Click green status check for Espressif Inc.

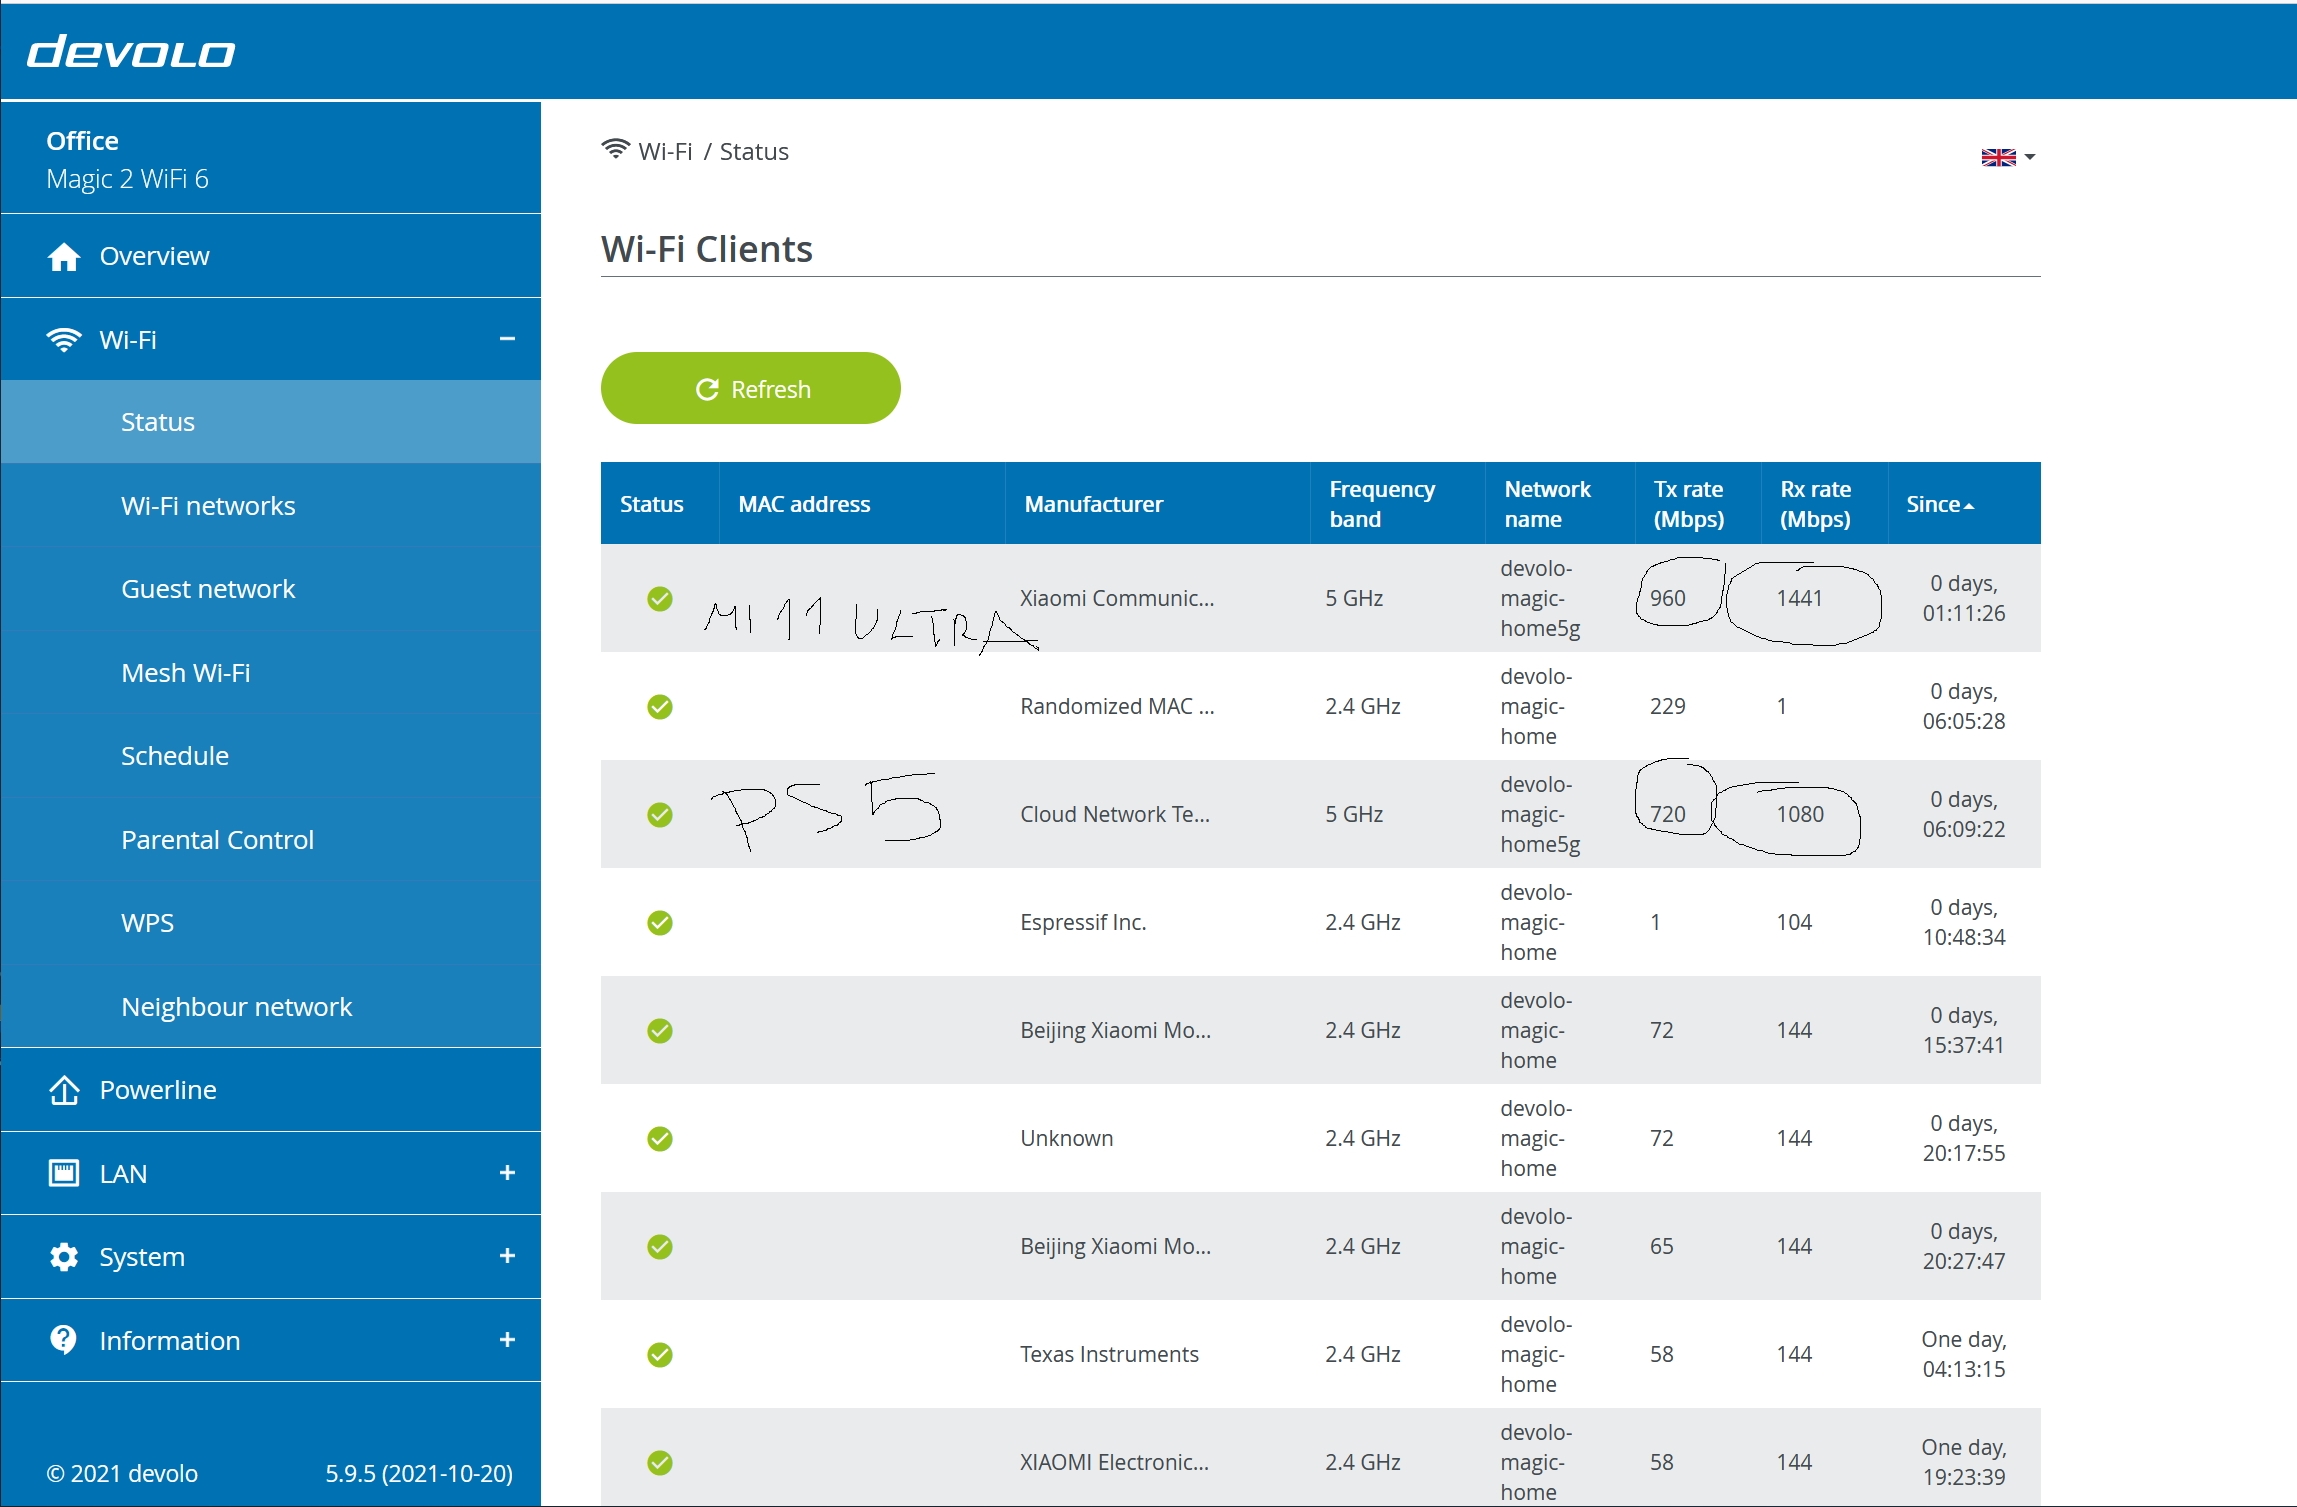coord(660,922)
